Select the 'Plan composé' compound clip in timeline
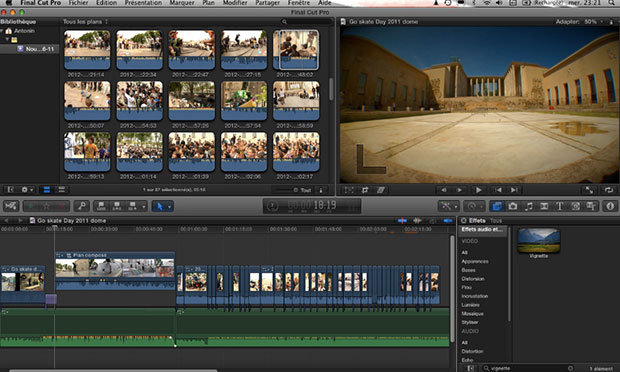 (115, 271)
